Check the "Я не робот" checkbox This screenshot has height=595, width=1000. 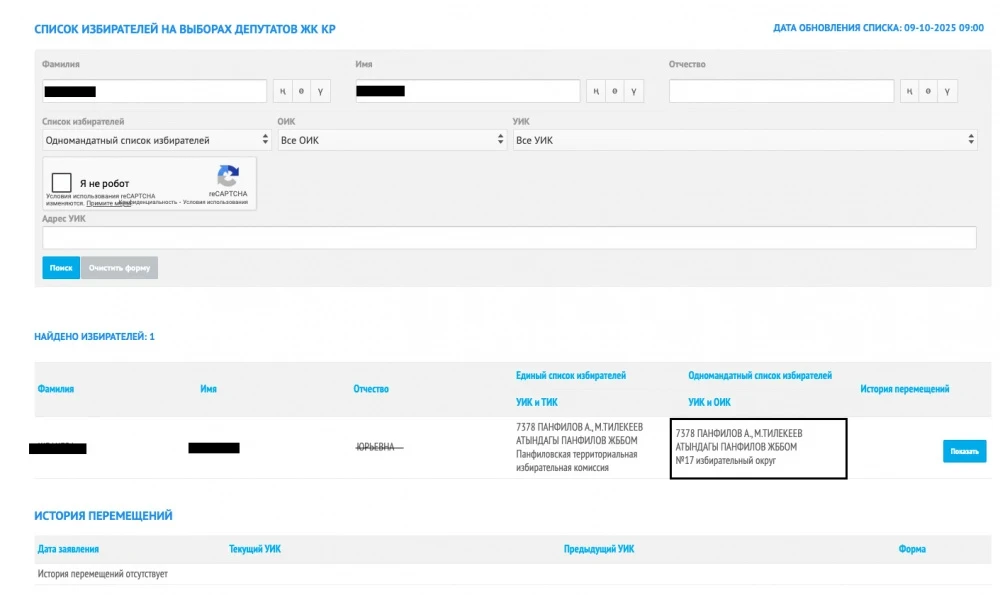62,182
